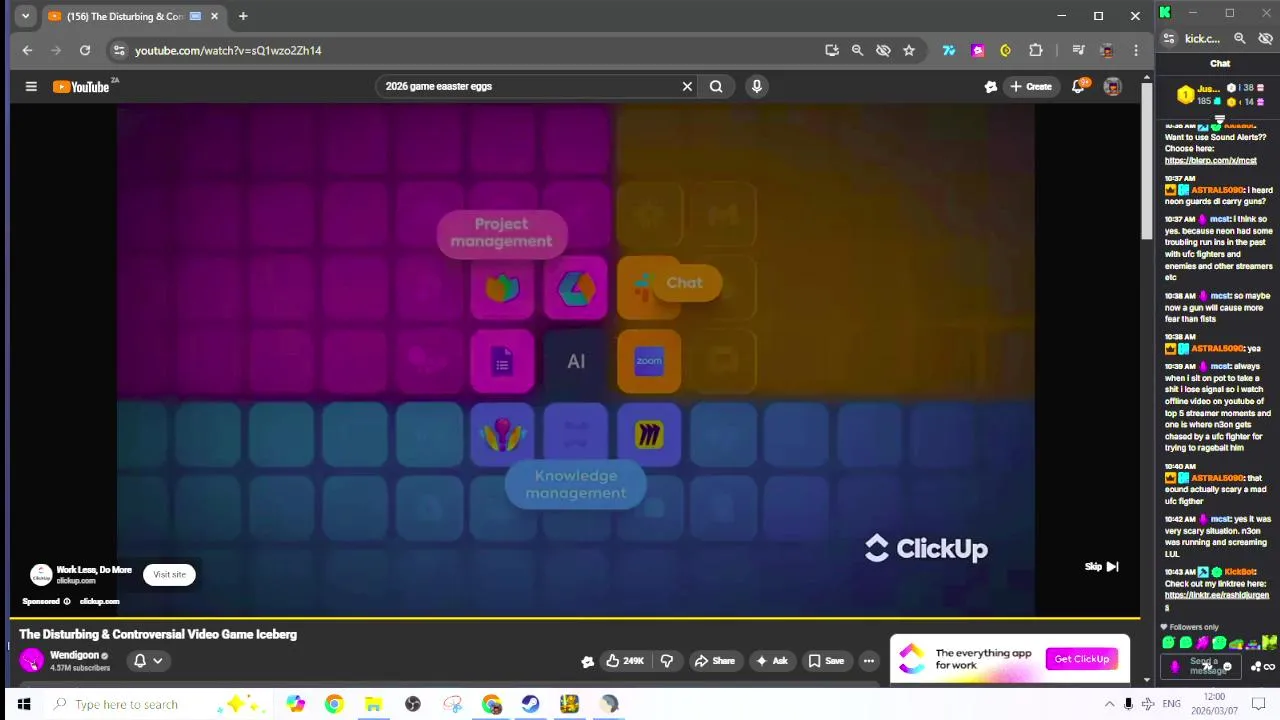1280x720 pixels.
Task: Open the Chrome profile avatar
Action: tap(1107, 50)
